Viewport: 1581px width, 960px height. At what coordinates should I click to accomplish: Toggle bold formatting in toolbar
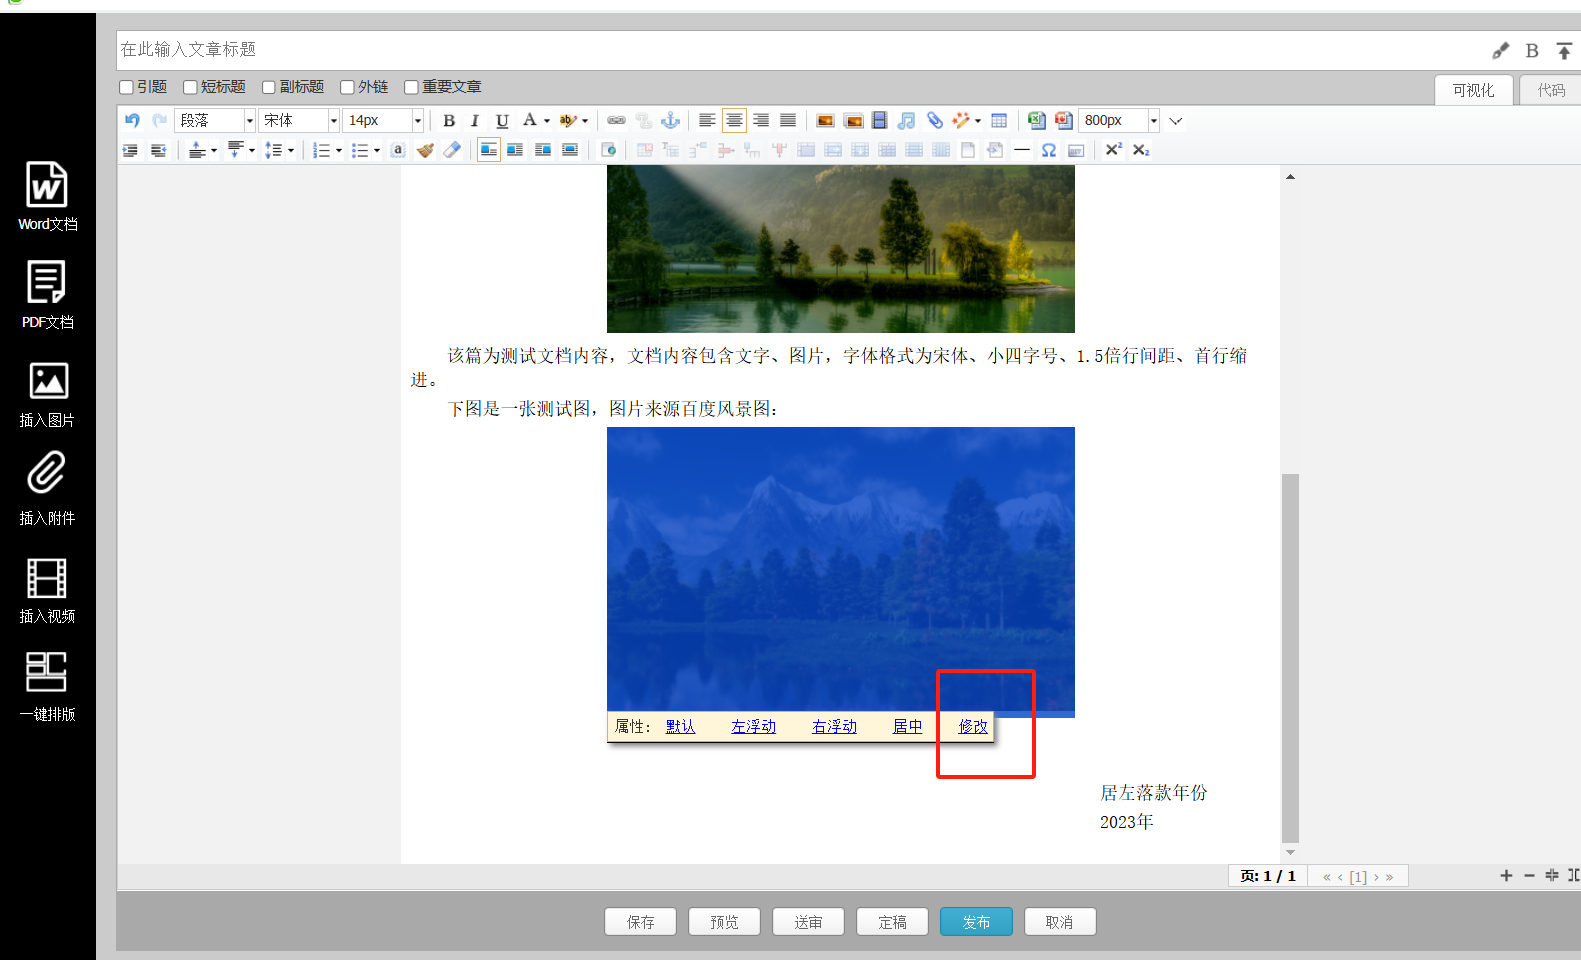pyautogui.click(x=449, y=121)
